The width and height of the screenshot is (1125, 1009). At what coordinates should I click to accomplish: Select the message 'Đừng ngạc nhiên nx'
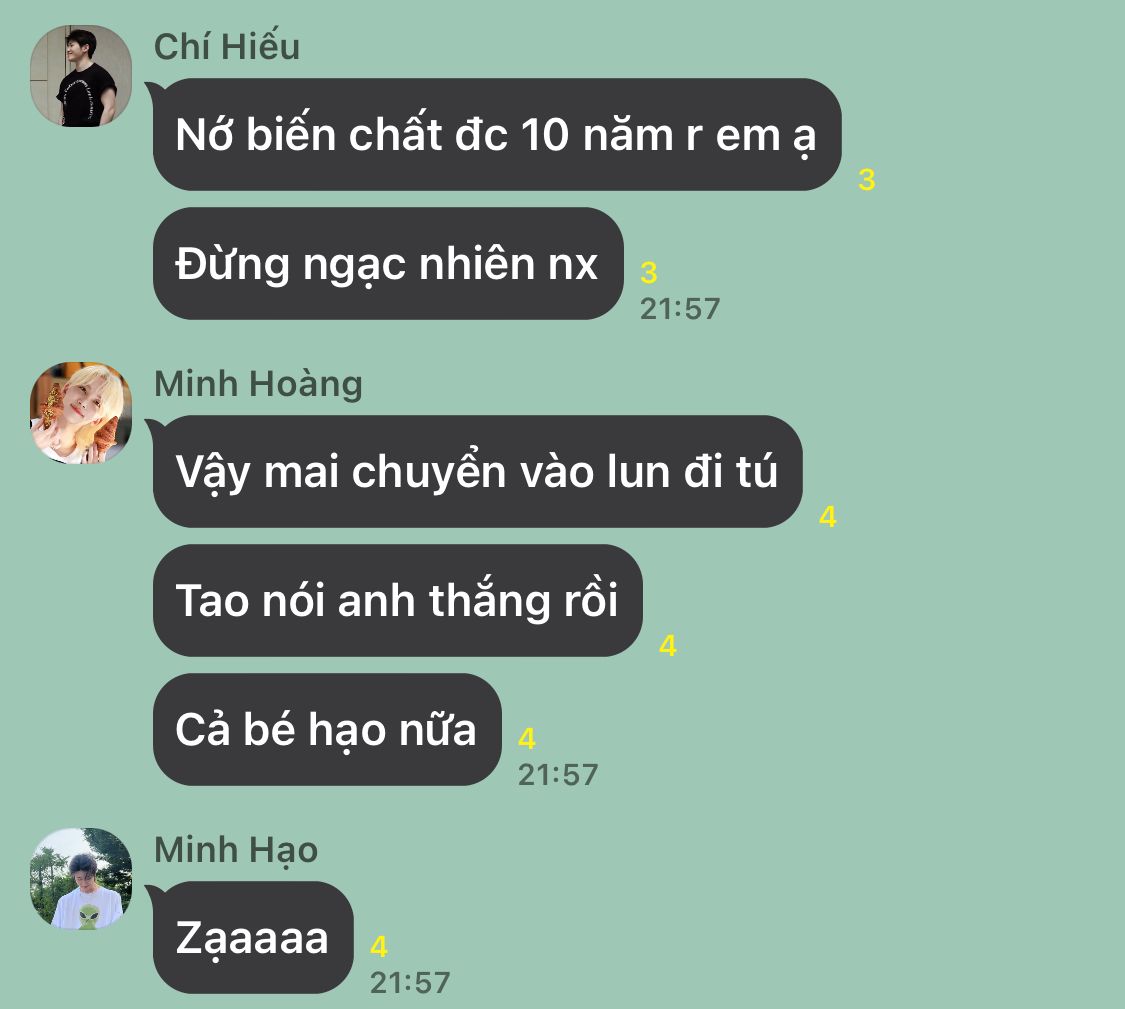point(387,263)
